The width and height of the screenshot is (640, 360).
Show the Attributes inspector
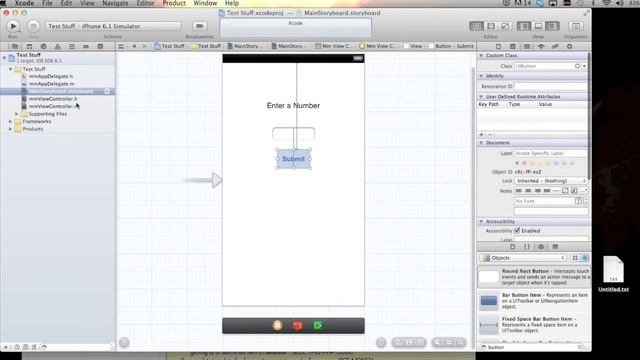click(541, 47)
